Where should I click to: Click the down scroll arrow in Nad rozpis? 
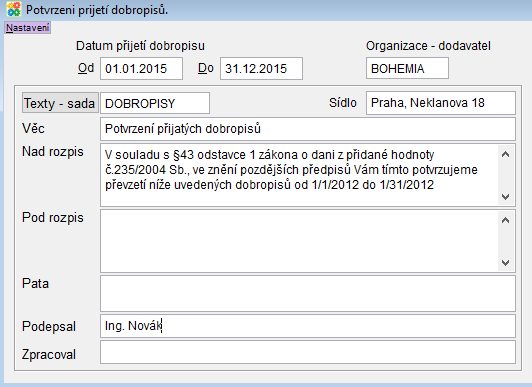506,196
